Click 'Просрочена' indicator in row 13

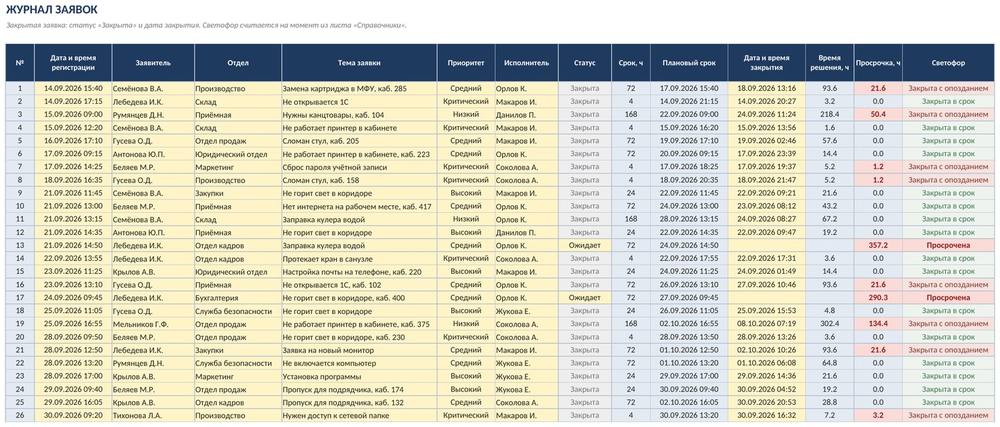pyautogui.click(x=948, y=245)
